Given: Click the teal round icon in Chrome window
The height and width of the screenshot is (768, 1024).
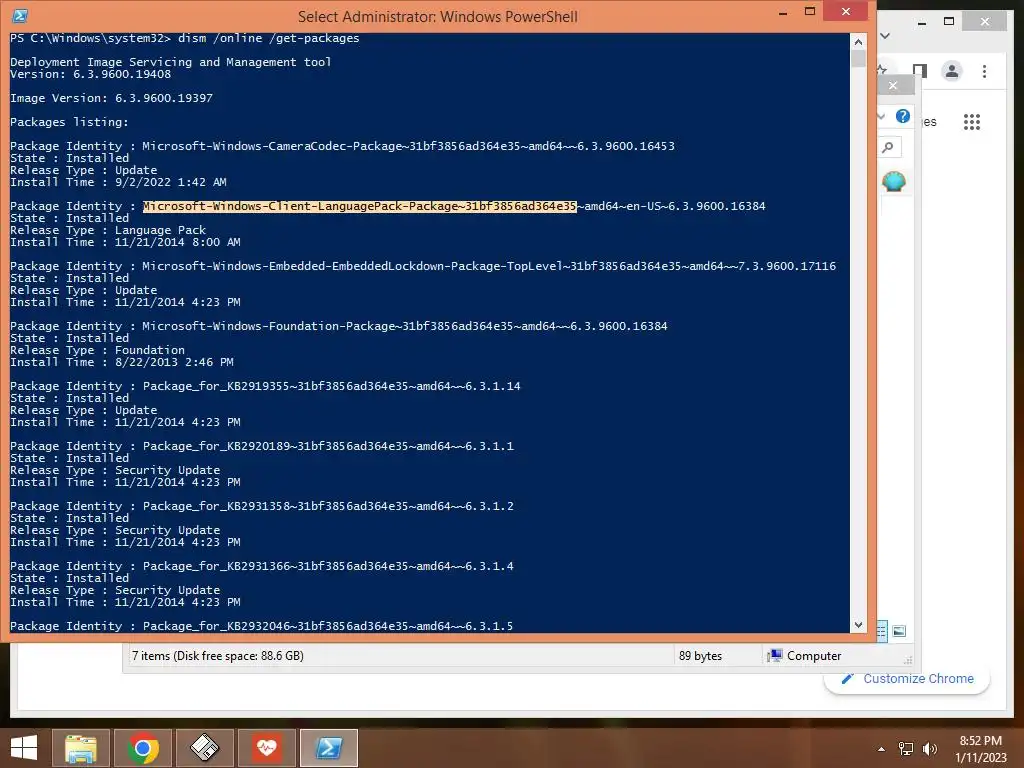Looking at the screenshot, I should point(893,181).
